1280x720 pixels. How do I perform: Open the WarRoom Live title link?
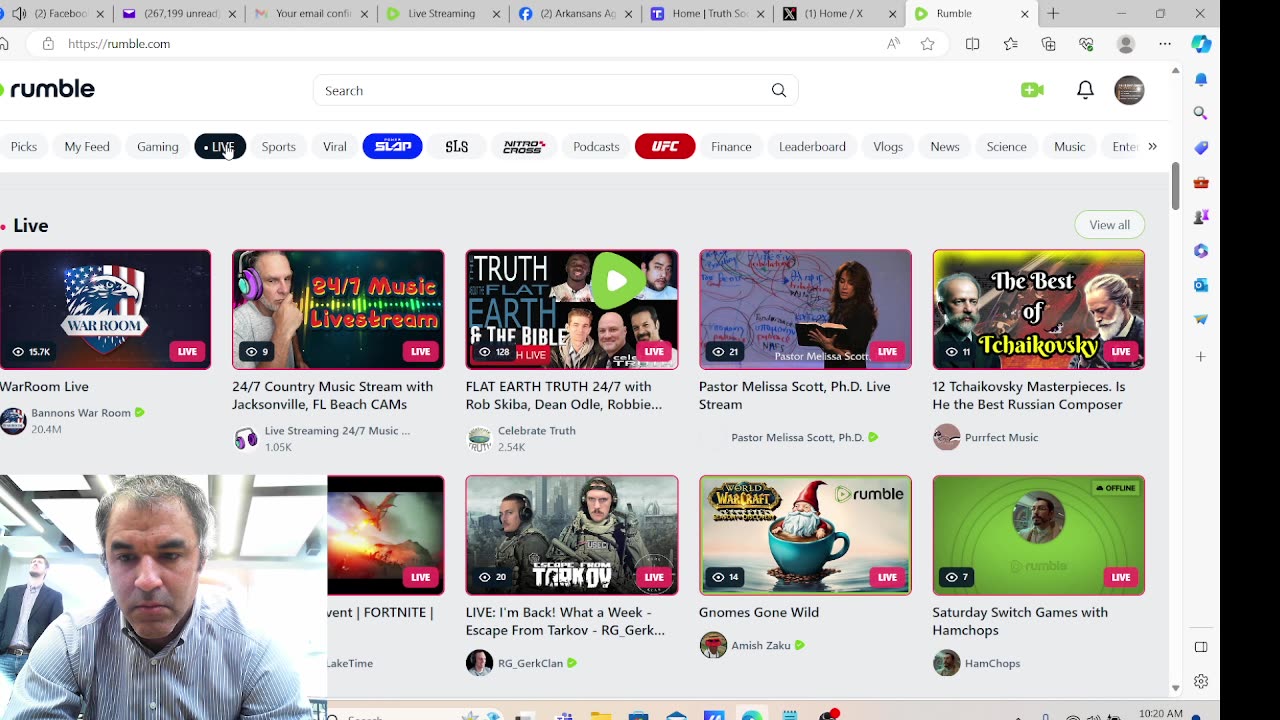click(x=45, y=386)
